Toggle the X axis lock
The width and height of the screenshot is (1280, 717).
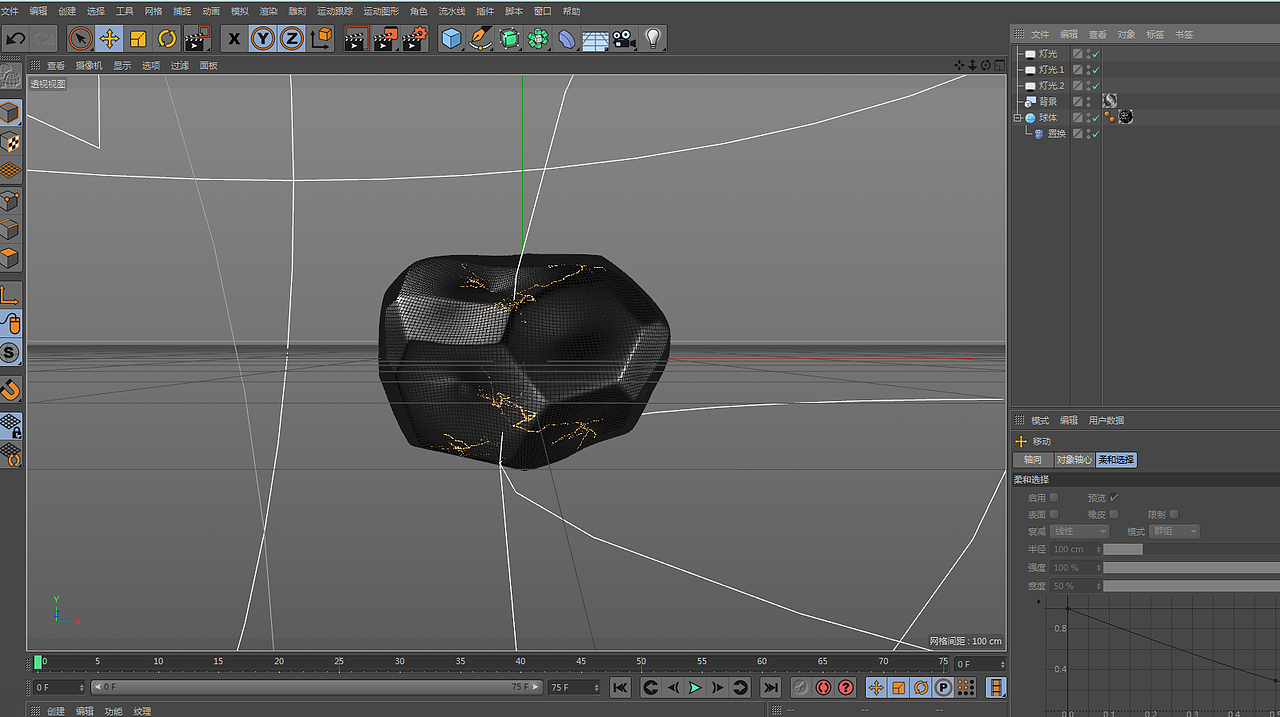tap(234, 39)
